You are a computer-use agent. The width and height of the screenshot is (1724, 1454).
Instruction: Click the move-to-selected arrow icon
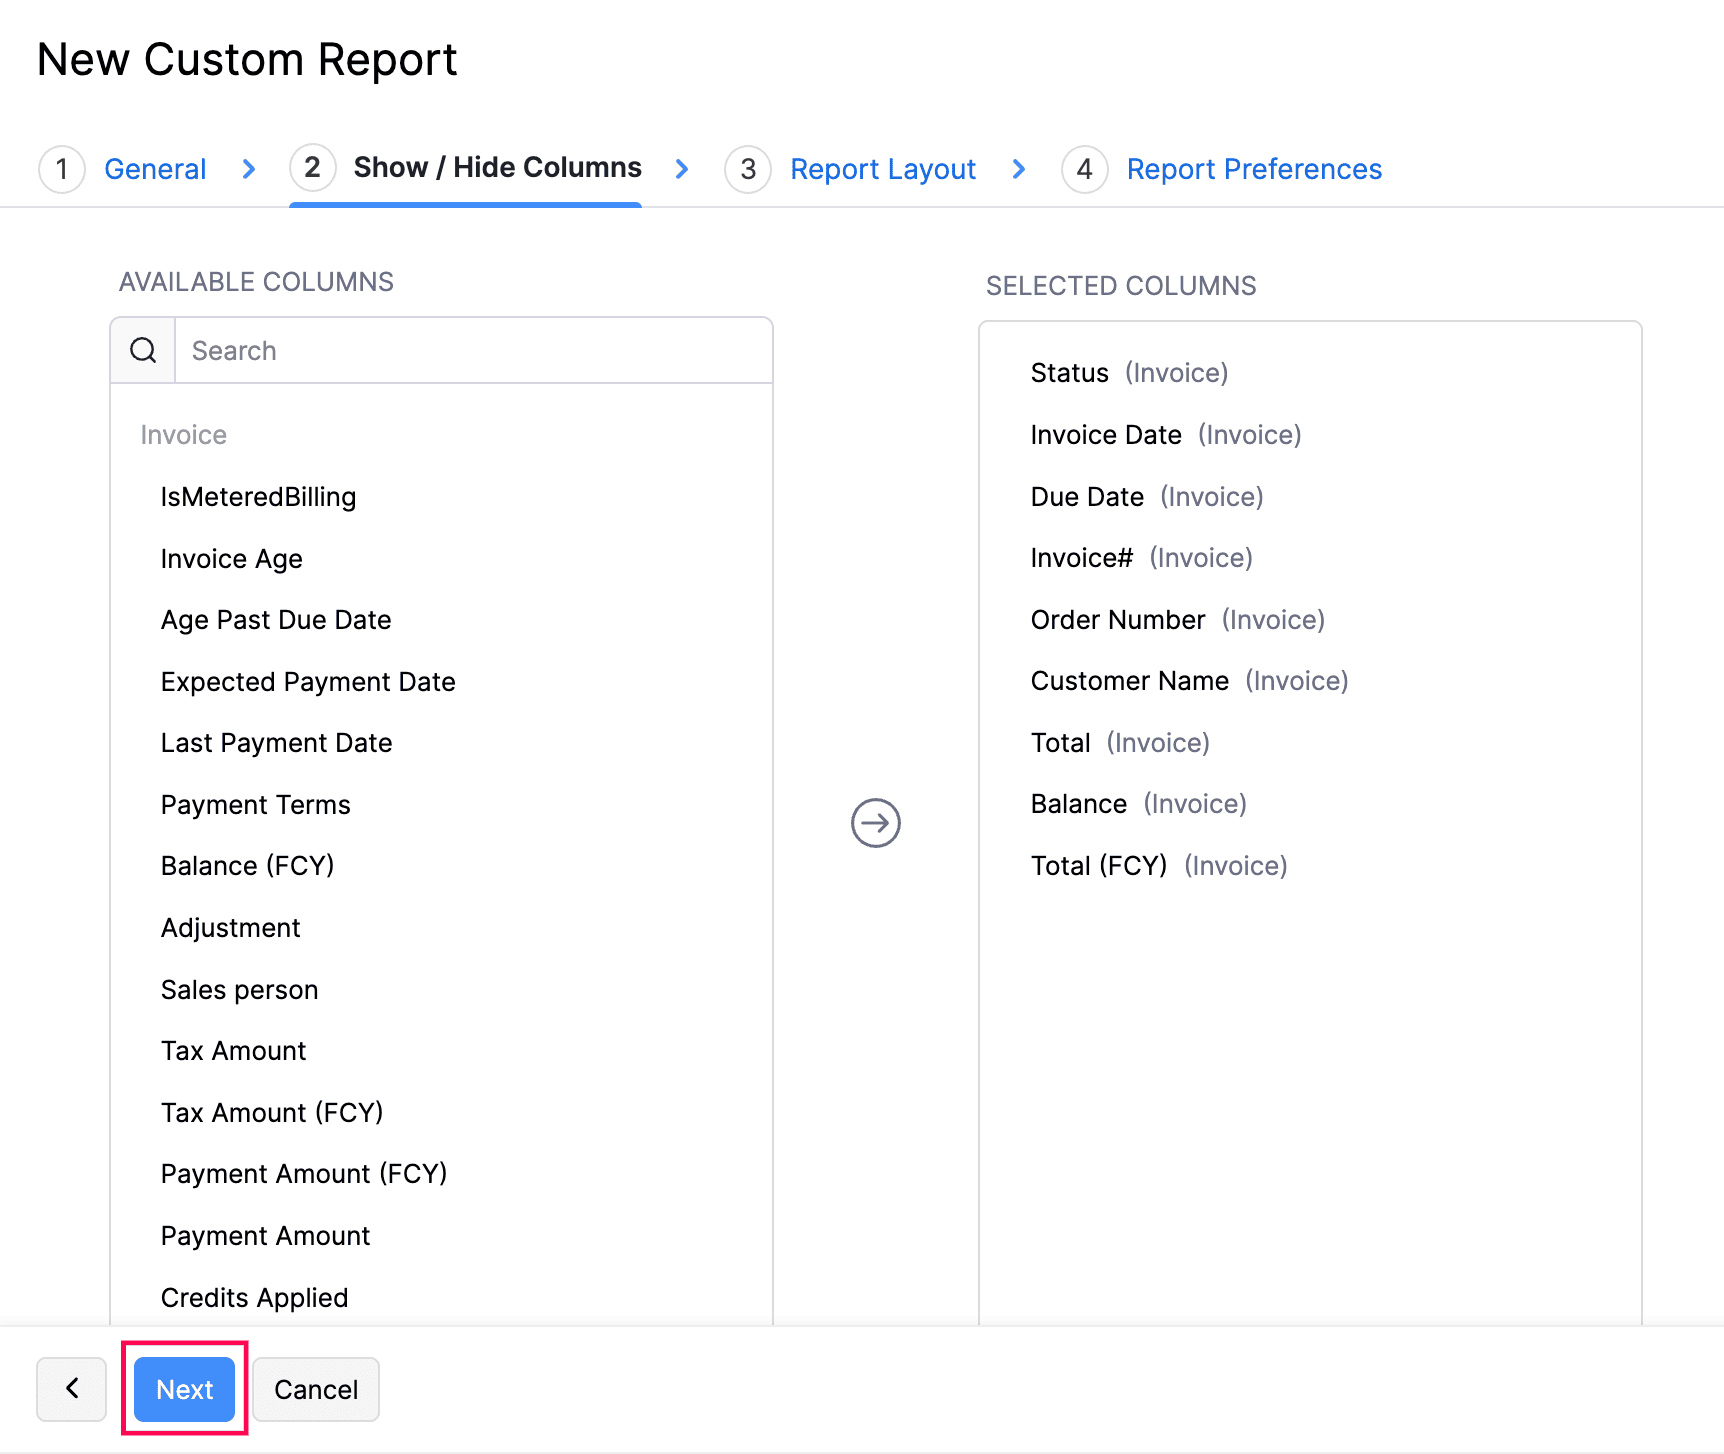click(x=875, y=823)
